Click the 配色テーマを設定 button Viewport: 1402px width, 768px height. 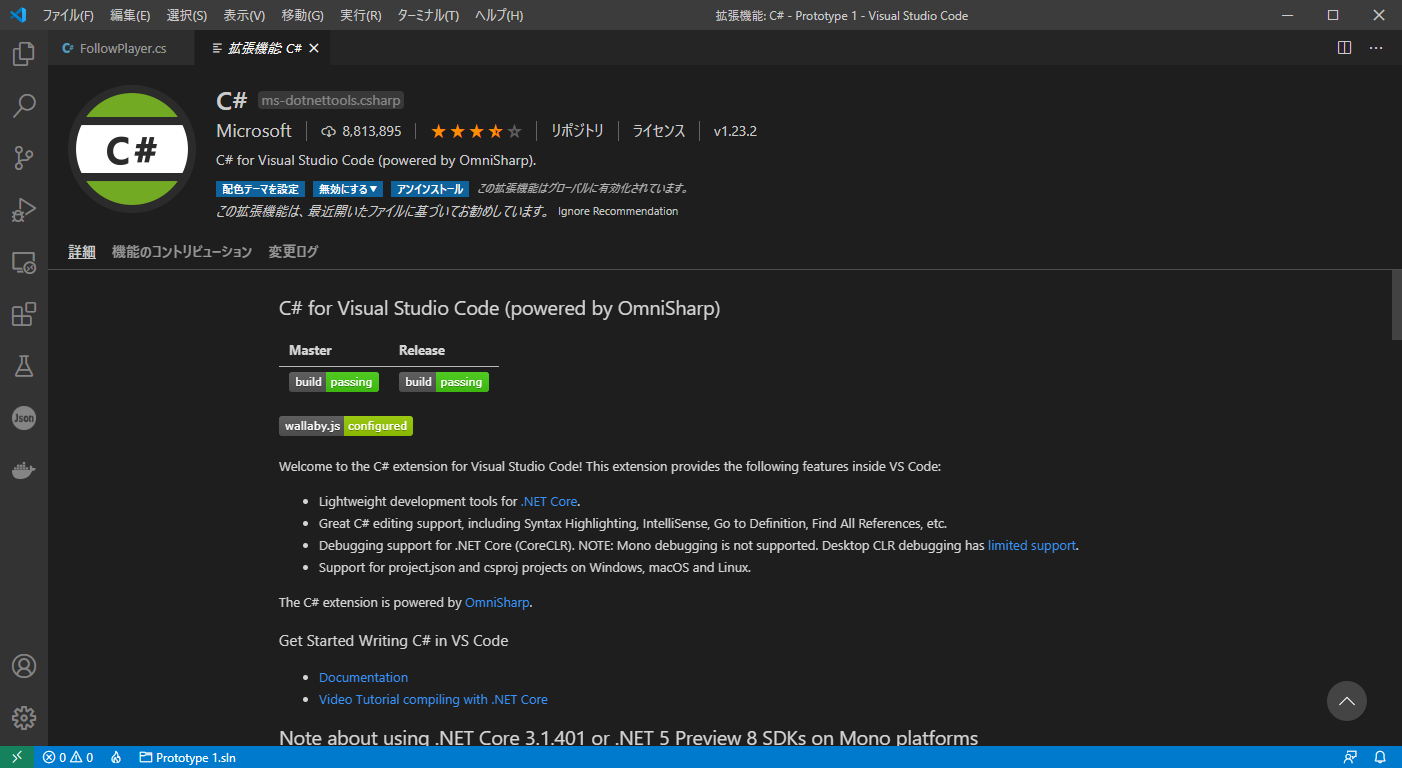point(260,189)
